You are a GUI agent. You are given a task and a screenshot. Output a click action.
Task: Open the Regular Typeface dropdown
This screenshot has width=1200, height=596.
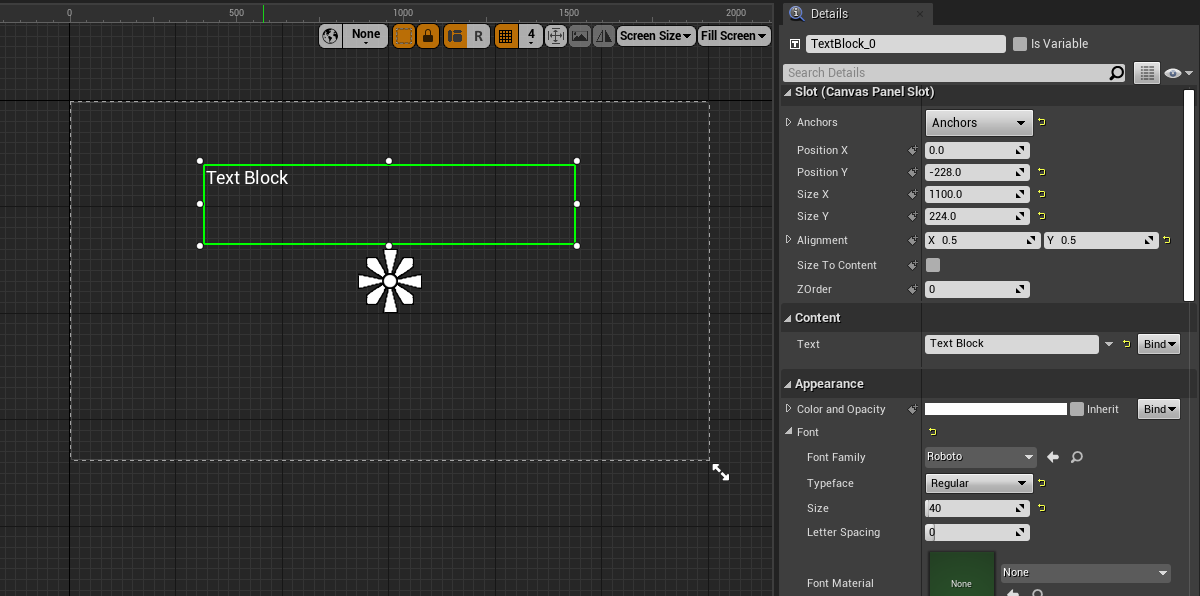click(978, 483)
